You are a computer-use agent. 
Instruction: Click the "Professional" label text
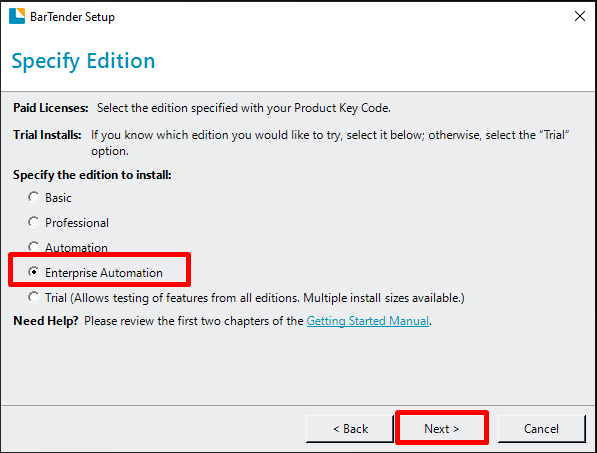(x=77, y=223)
